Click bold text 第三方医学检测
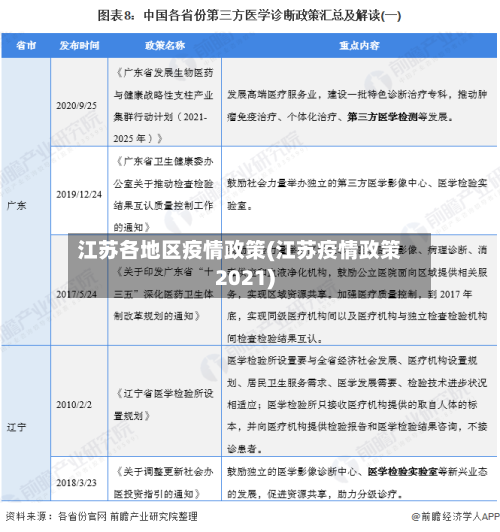The image size is (500, 532). coord(382,117)
